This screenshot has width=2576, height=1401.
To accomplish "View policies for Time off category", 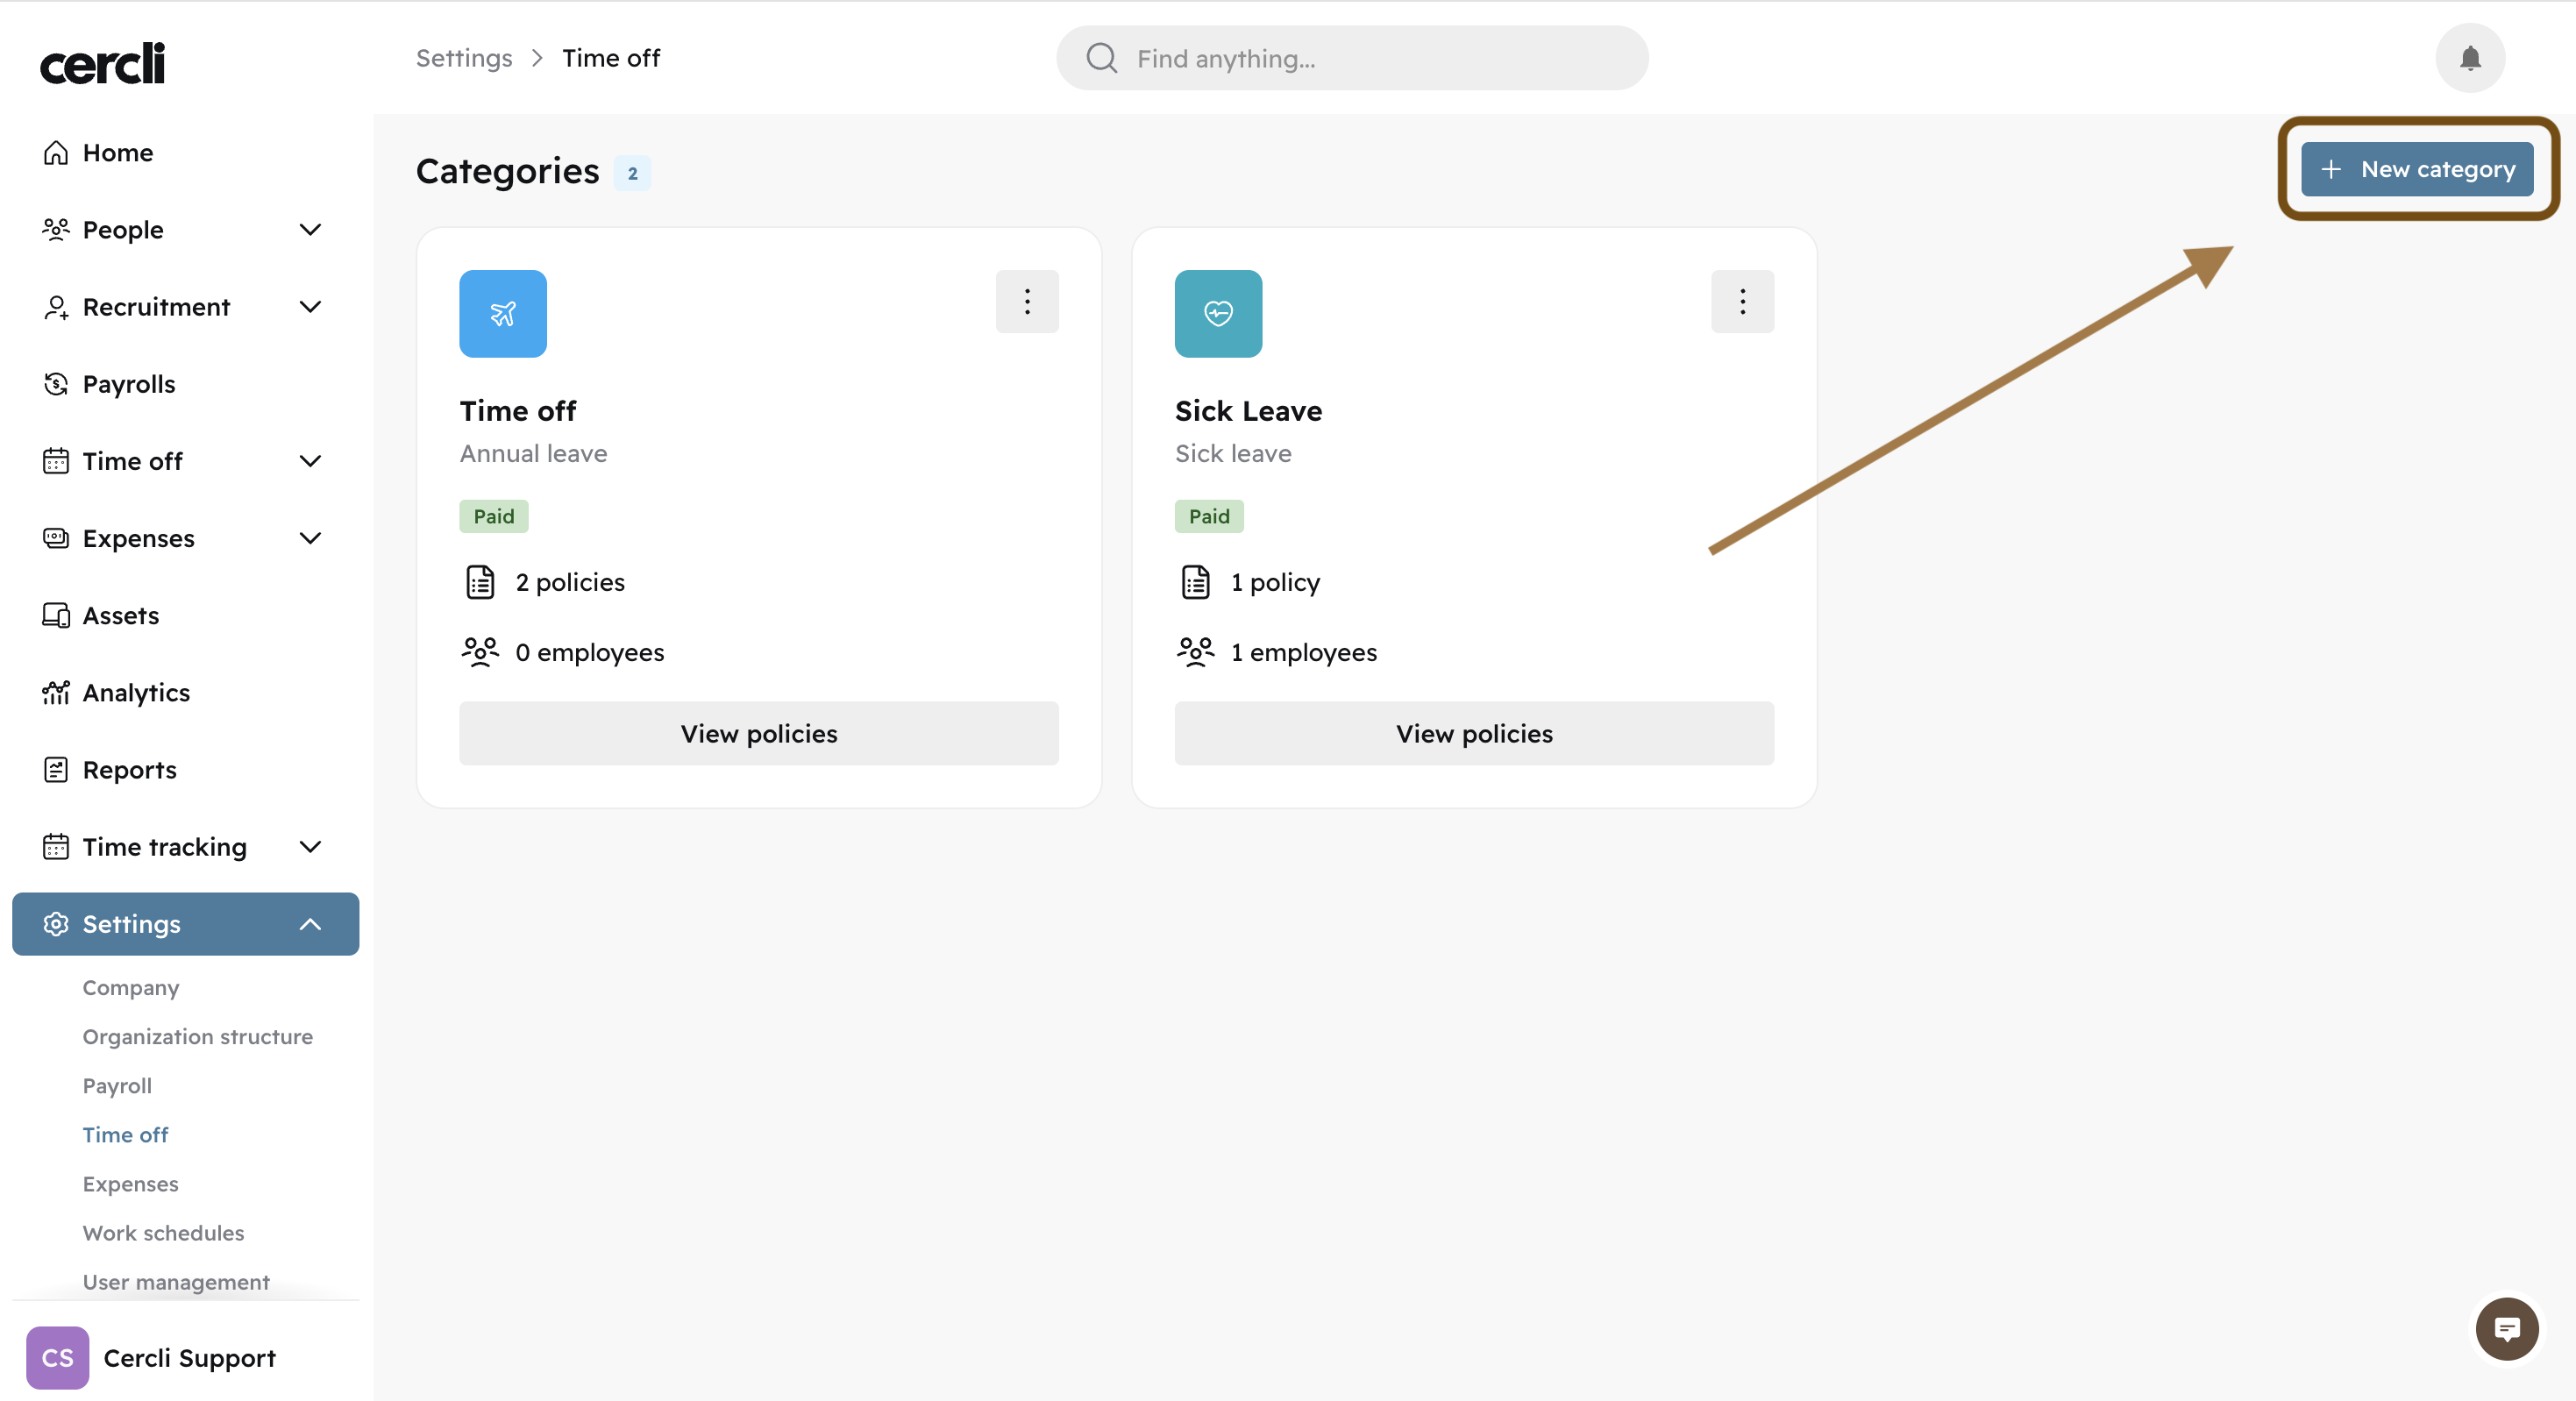I will point(758,733).
